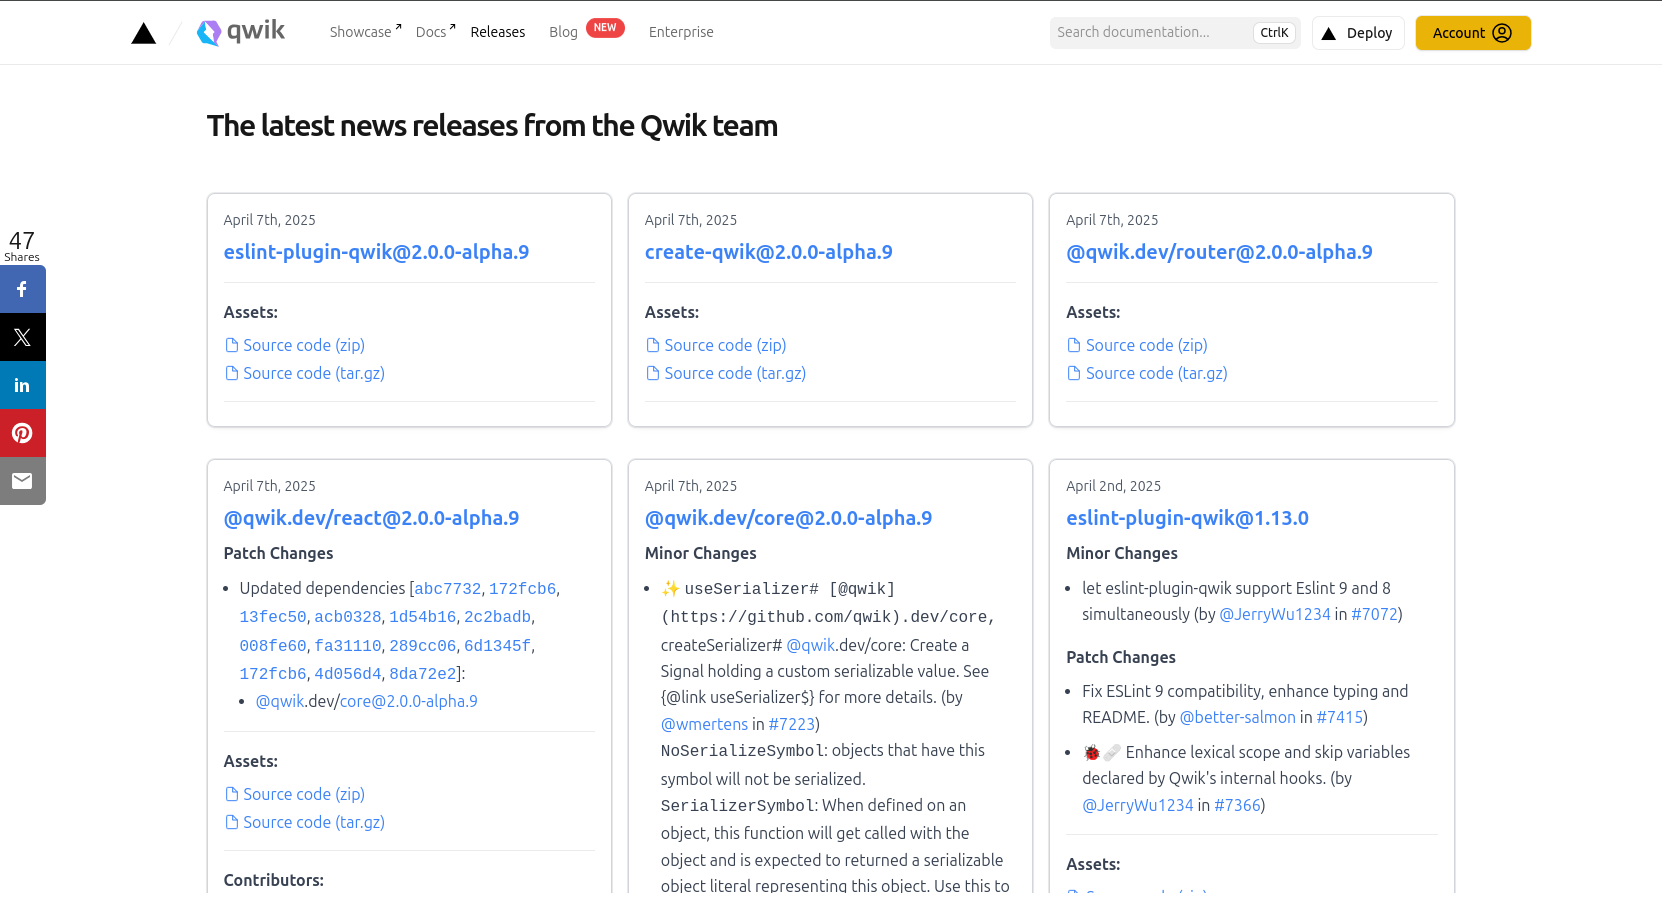Screen dimensions: 1662x897
Task: Open commit 8da72e2 link
Action: [x=423, y=674]
